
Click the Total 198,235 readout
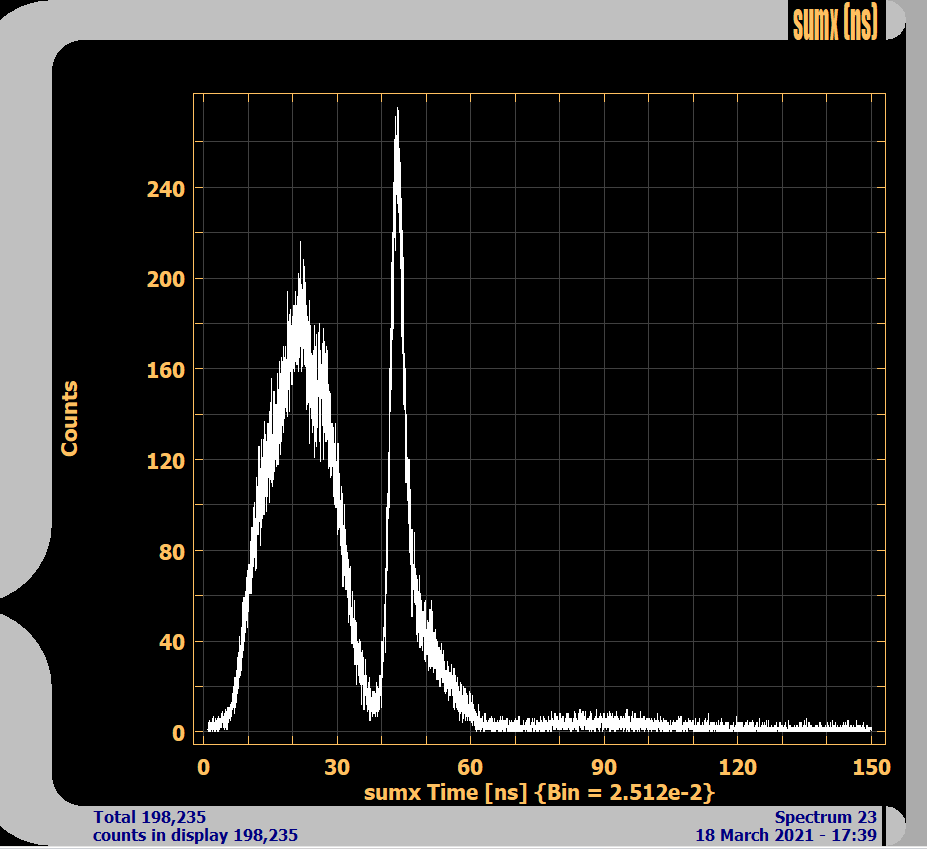pos(150,817)
